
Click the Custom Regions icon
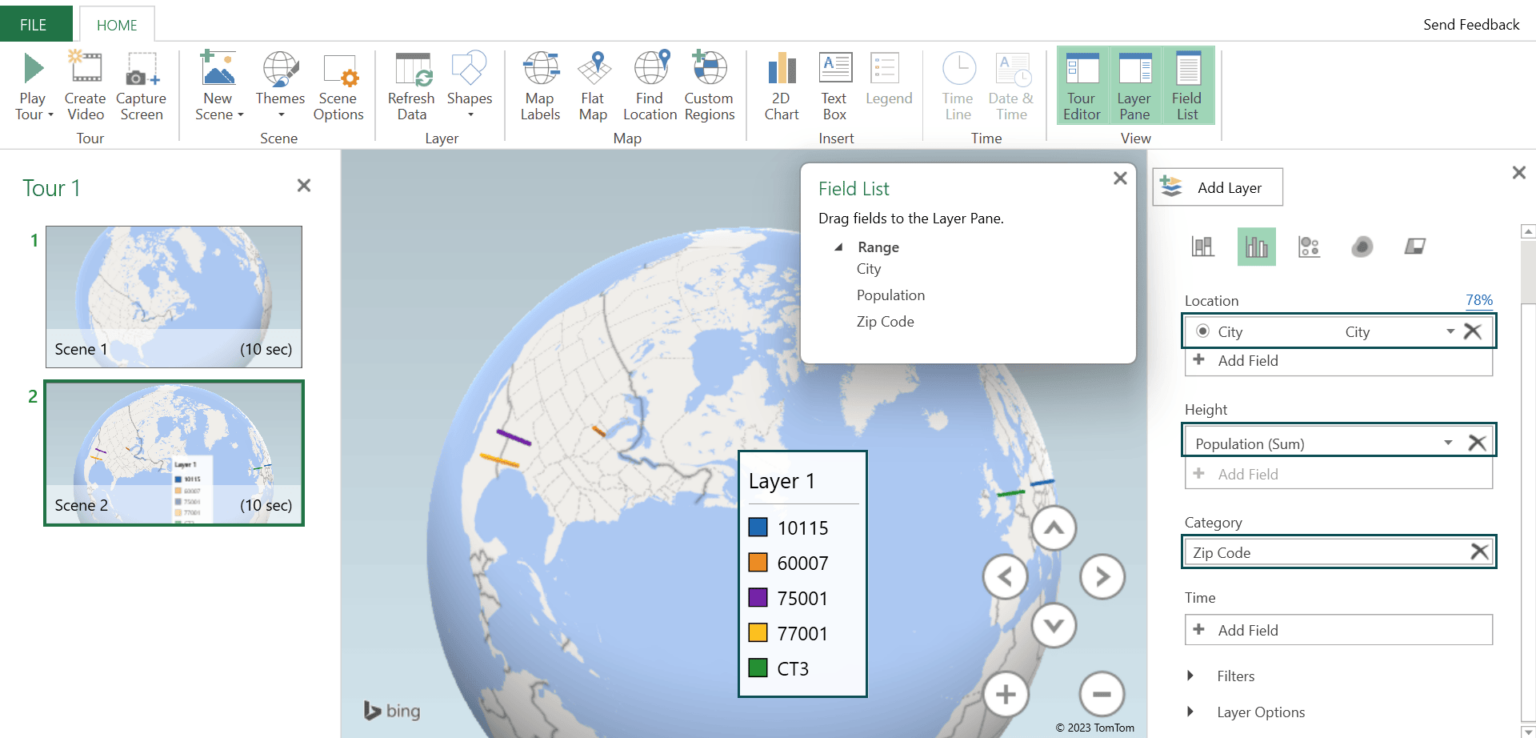point(708,85)
